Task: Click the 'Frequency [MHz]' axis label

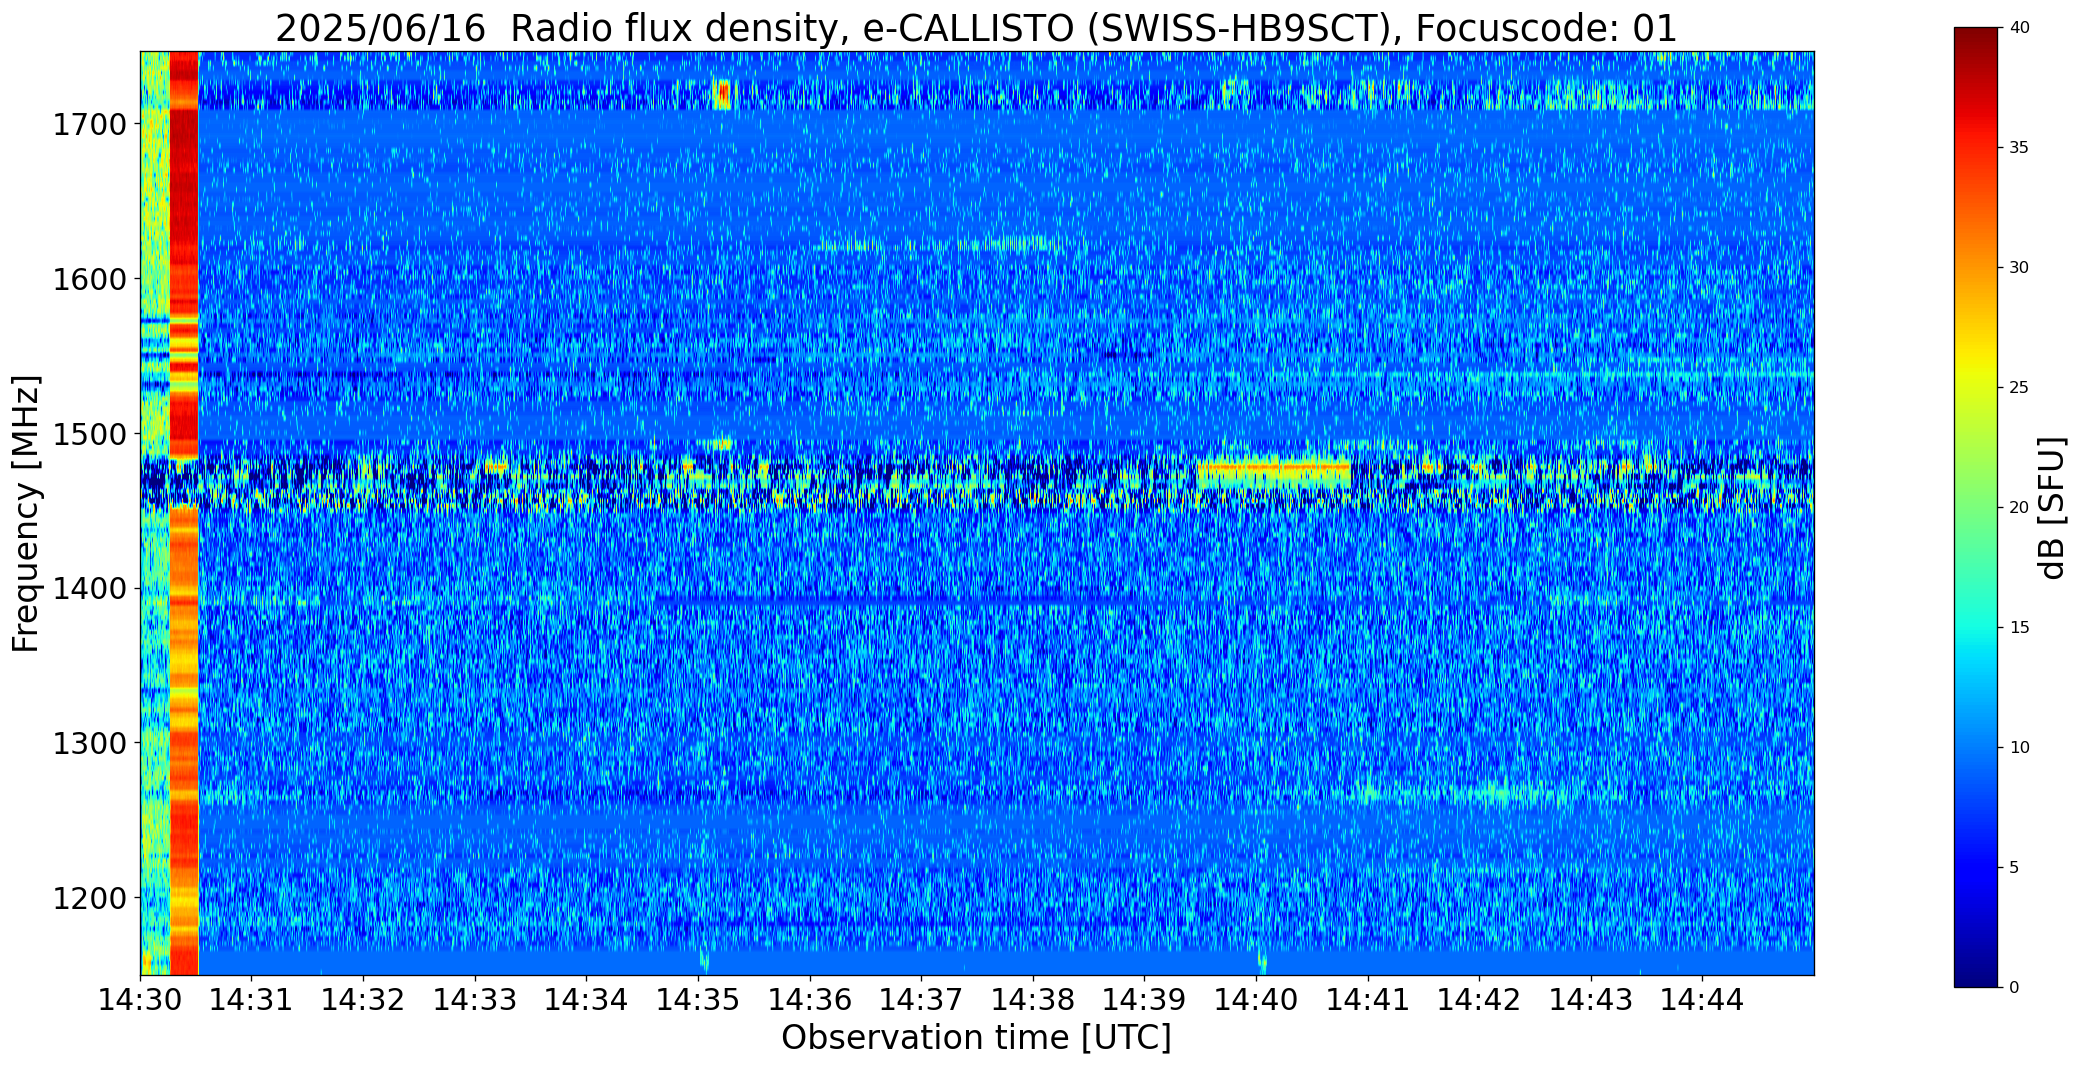Action: 27,514
